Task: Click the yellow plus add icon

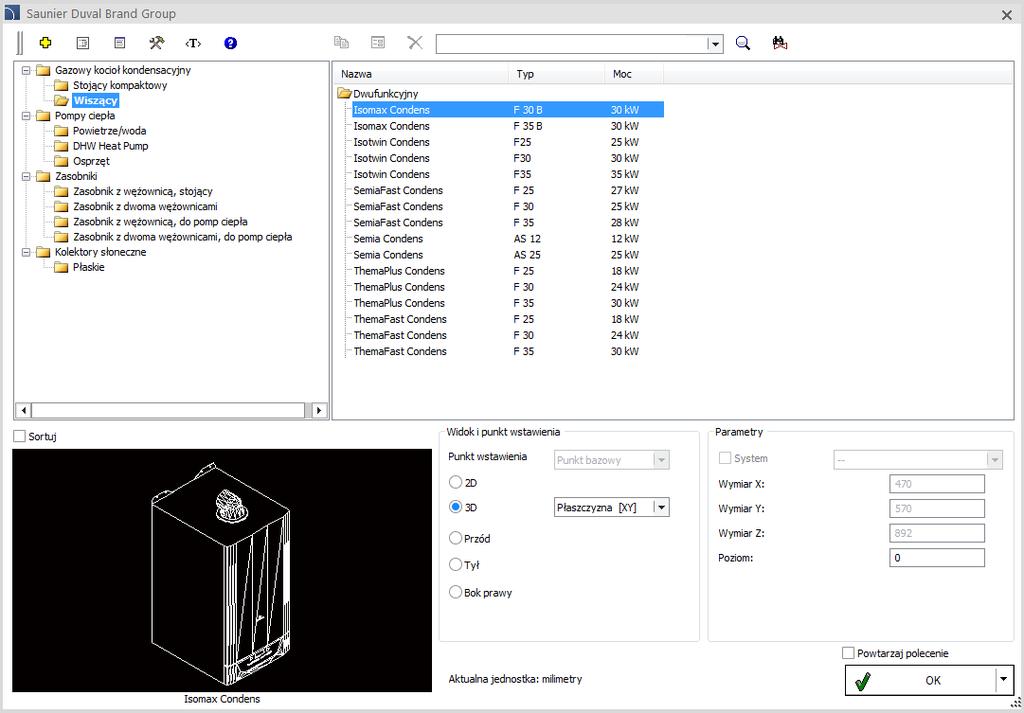Action: [x=45, y=43]
